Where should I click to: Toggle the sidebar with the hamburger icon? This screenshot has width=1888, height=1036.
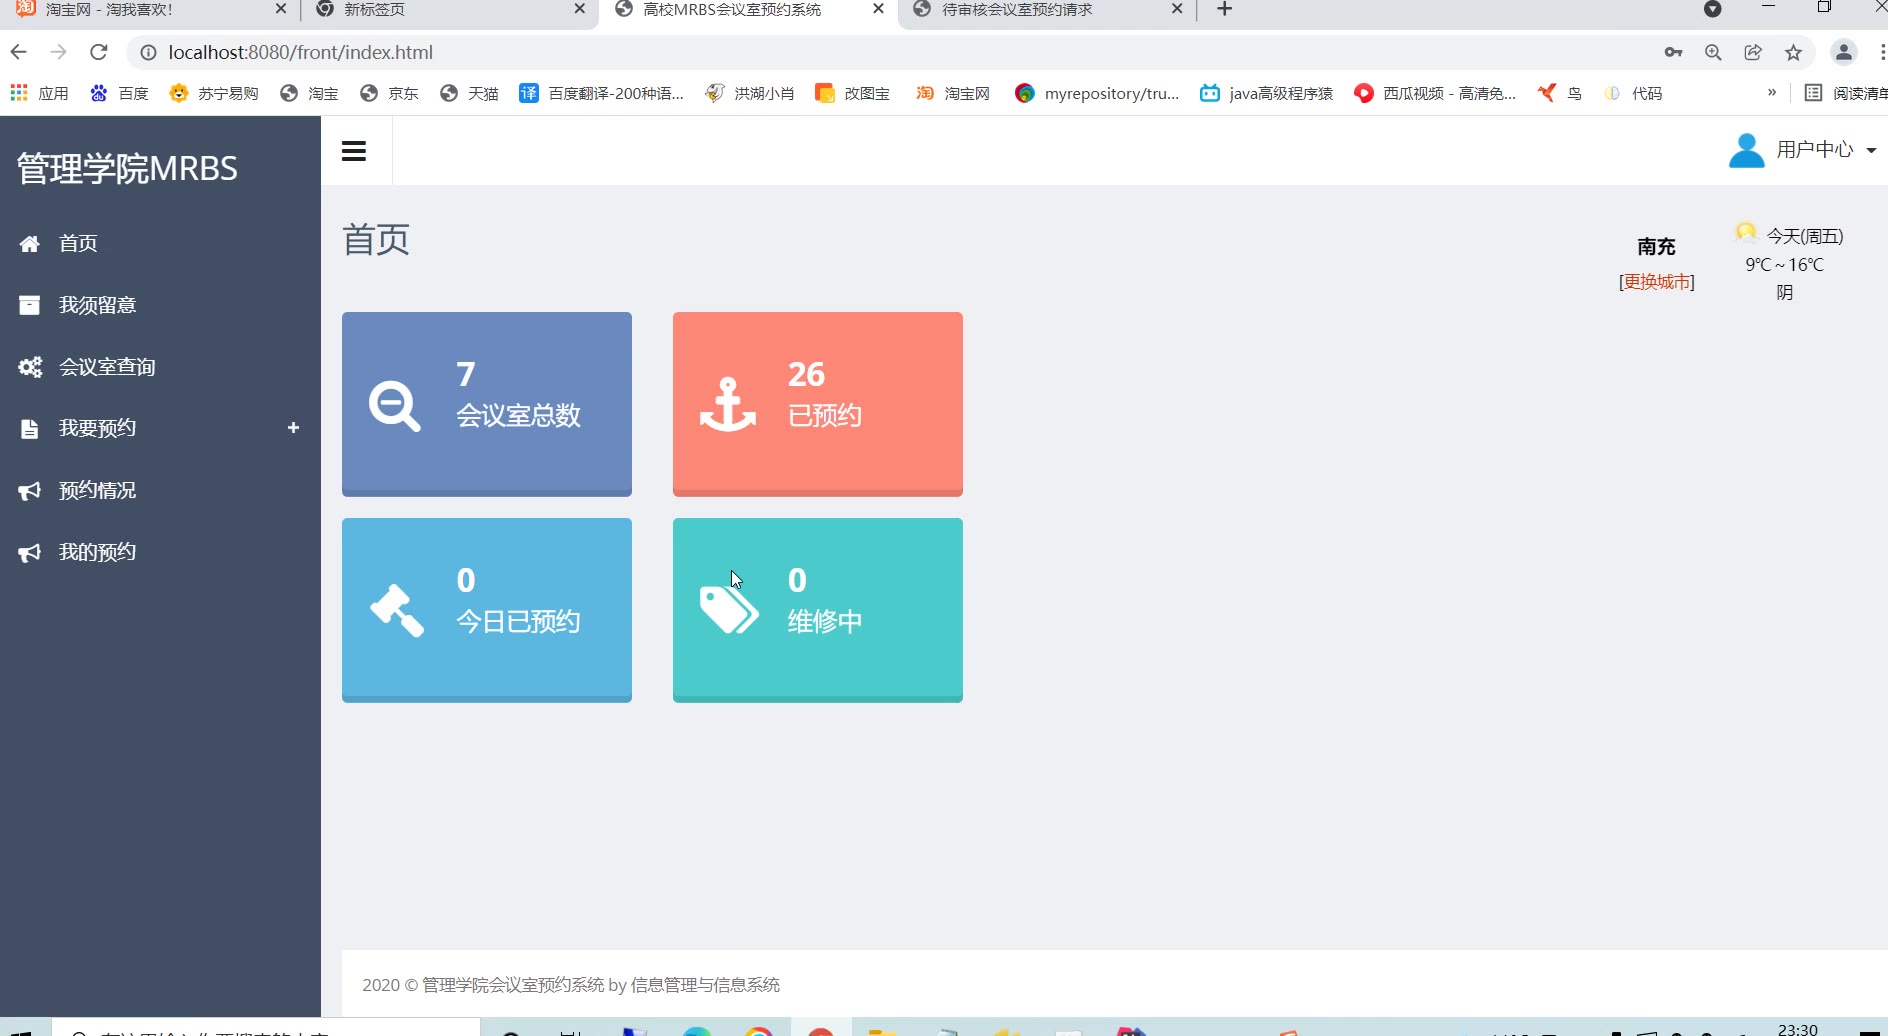[354, 151]
